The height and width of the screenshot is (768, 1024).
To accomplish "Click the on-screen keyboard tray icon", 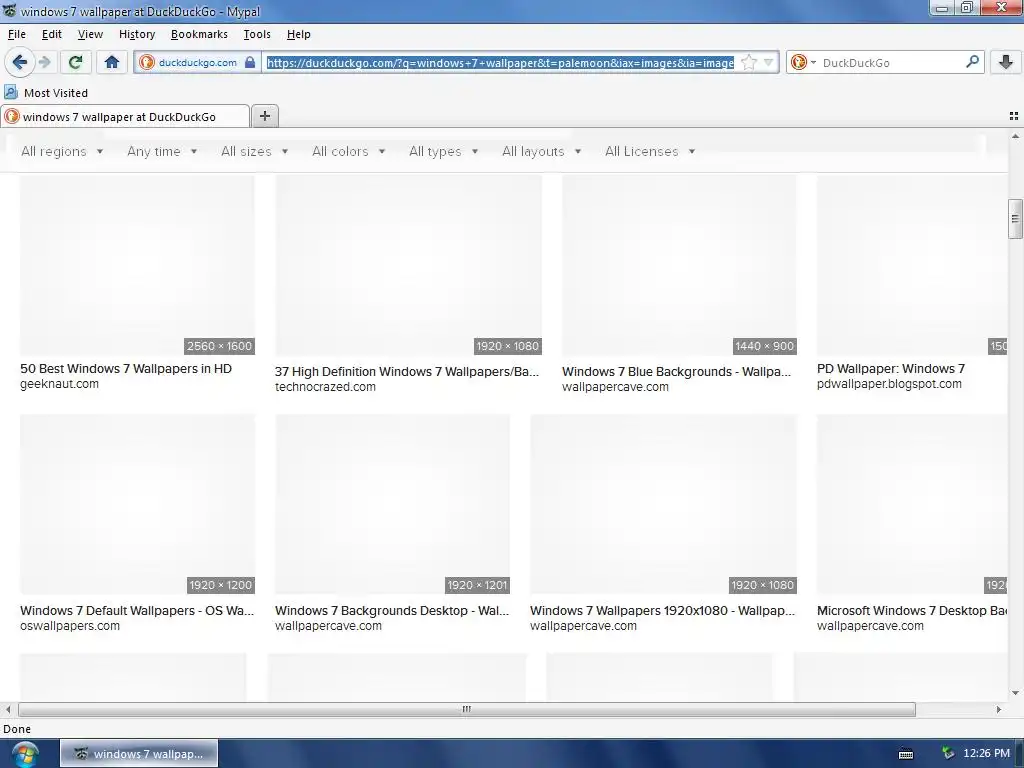I will coord(906,754).
